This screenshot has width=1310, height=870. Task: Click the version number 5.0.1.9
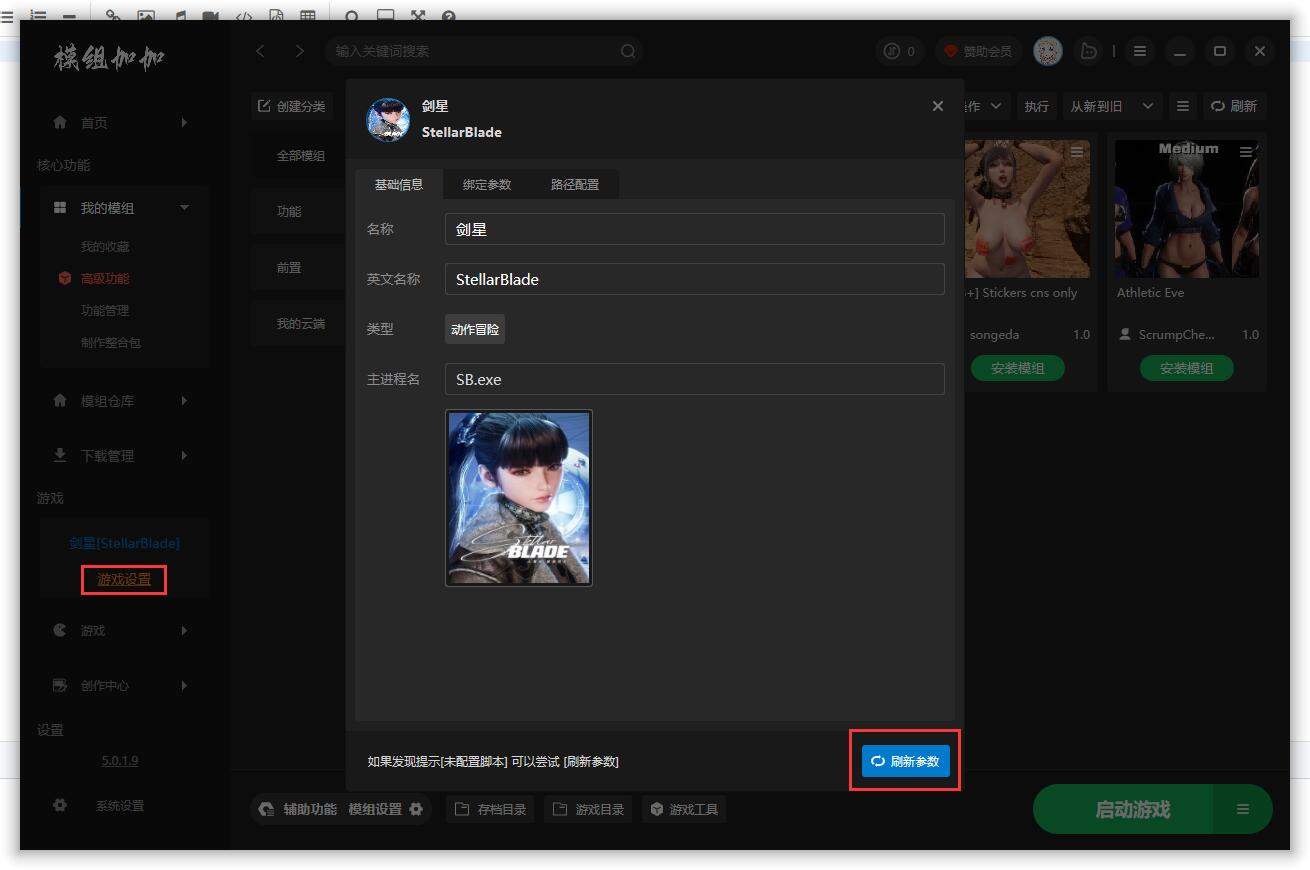120,760
